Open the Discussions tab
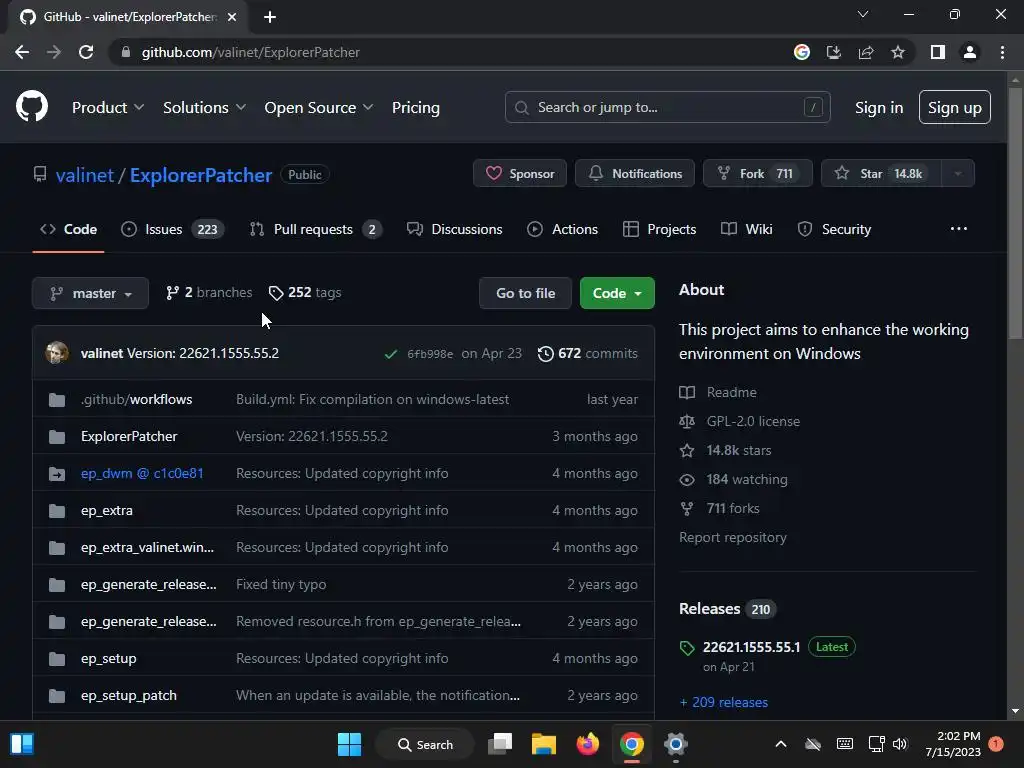1024x768 pixels. pos(455,229)
